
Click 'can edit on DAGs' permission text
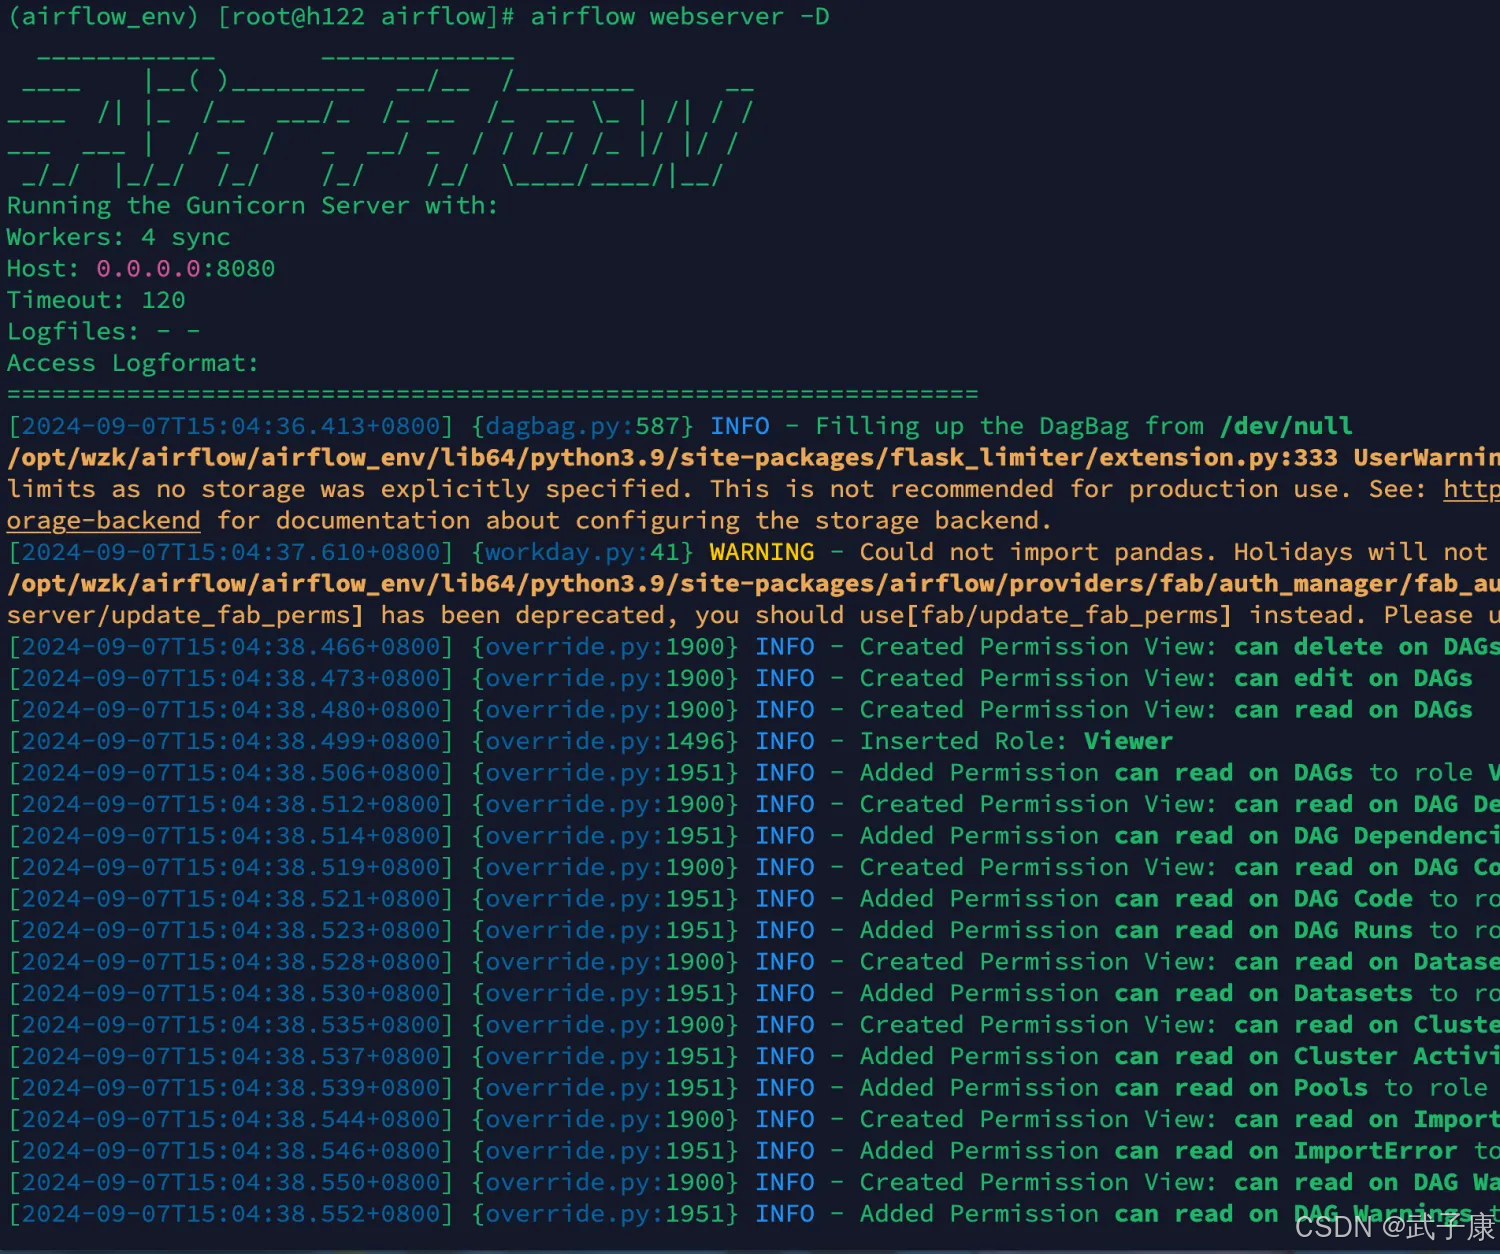click(1353, 679)
